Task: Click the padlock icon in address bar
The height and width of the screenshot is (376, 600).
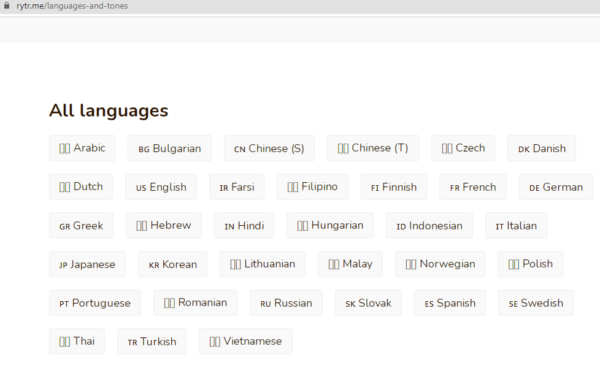Action: click(7, 5)
